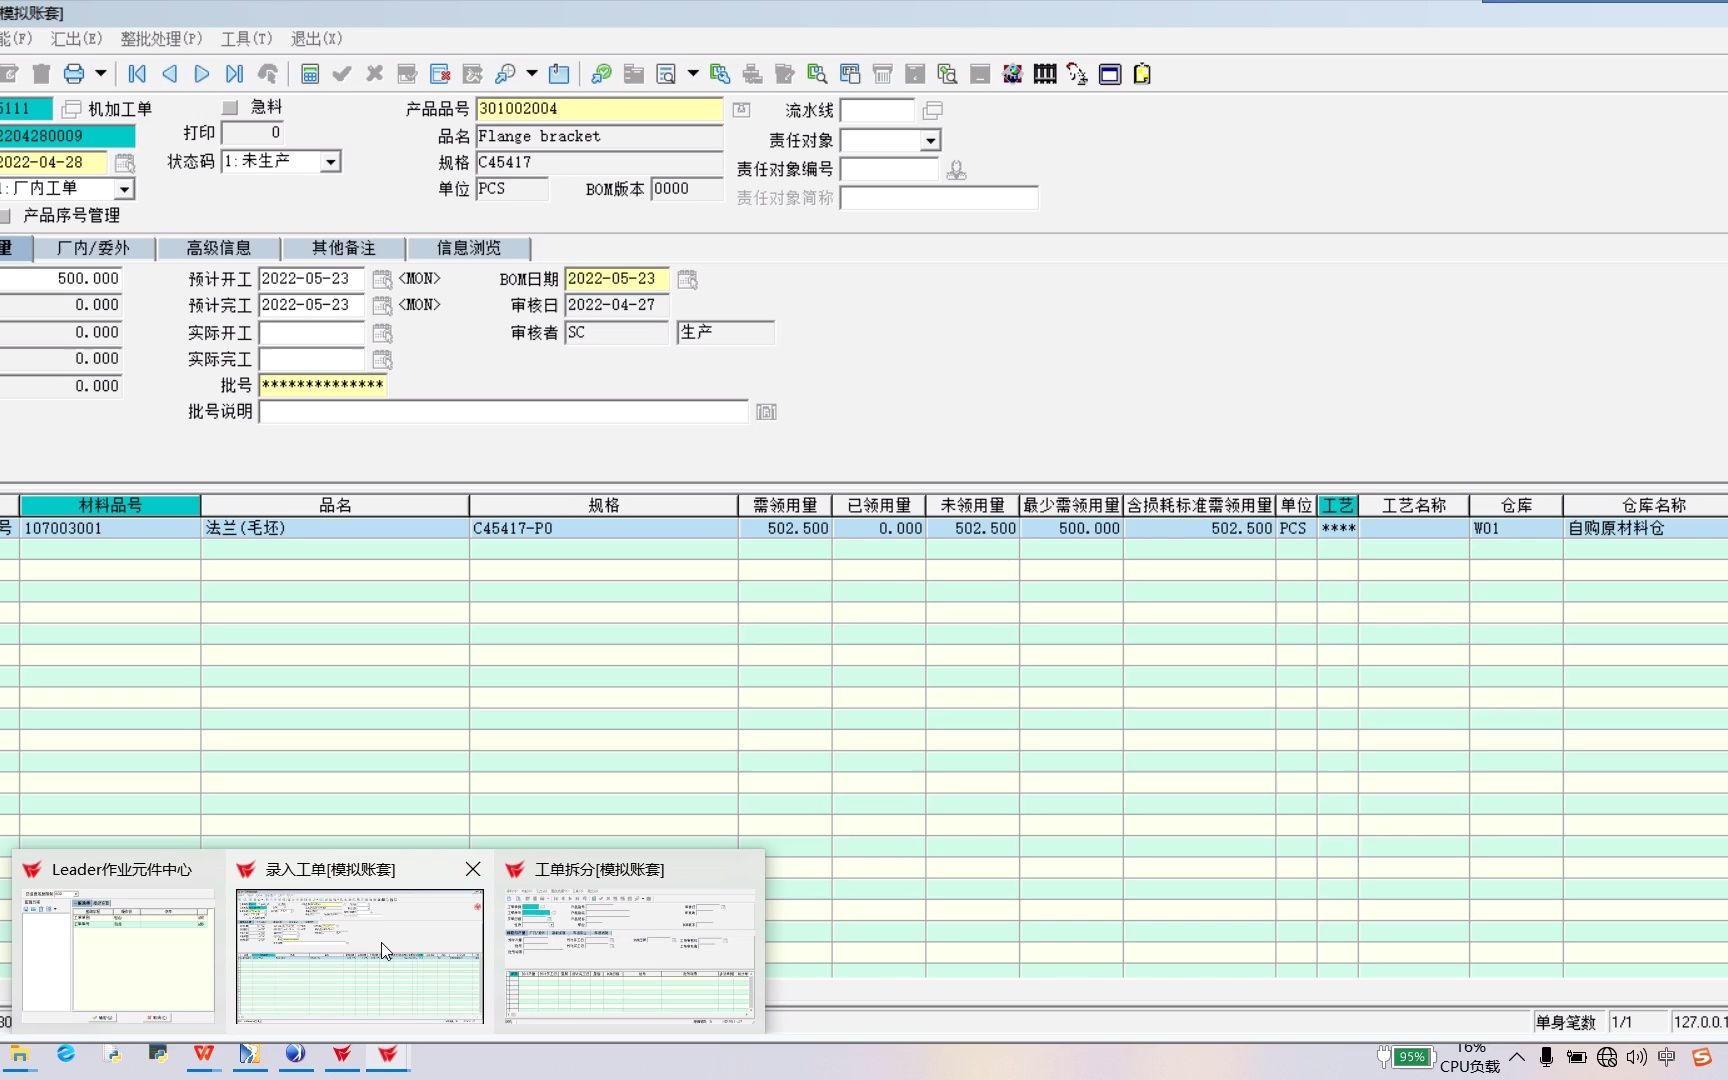This screenshot has height=1080, width=1728.
Task: Select Leader作业元件中心 window thumbnail
Action: [118, 941]
